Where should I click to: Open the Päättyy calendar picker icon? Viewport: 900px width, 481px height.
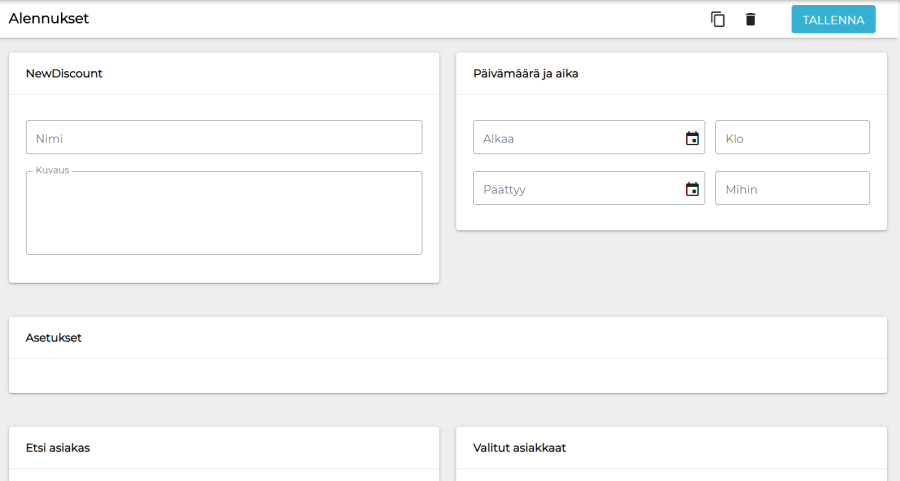692,188
